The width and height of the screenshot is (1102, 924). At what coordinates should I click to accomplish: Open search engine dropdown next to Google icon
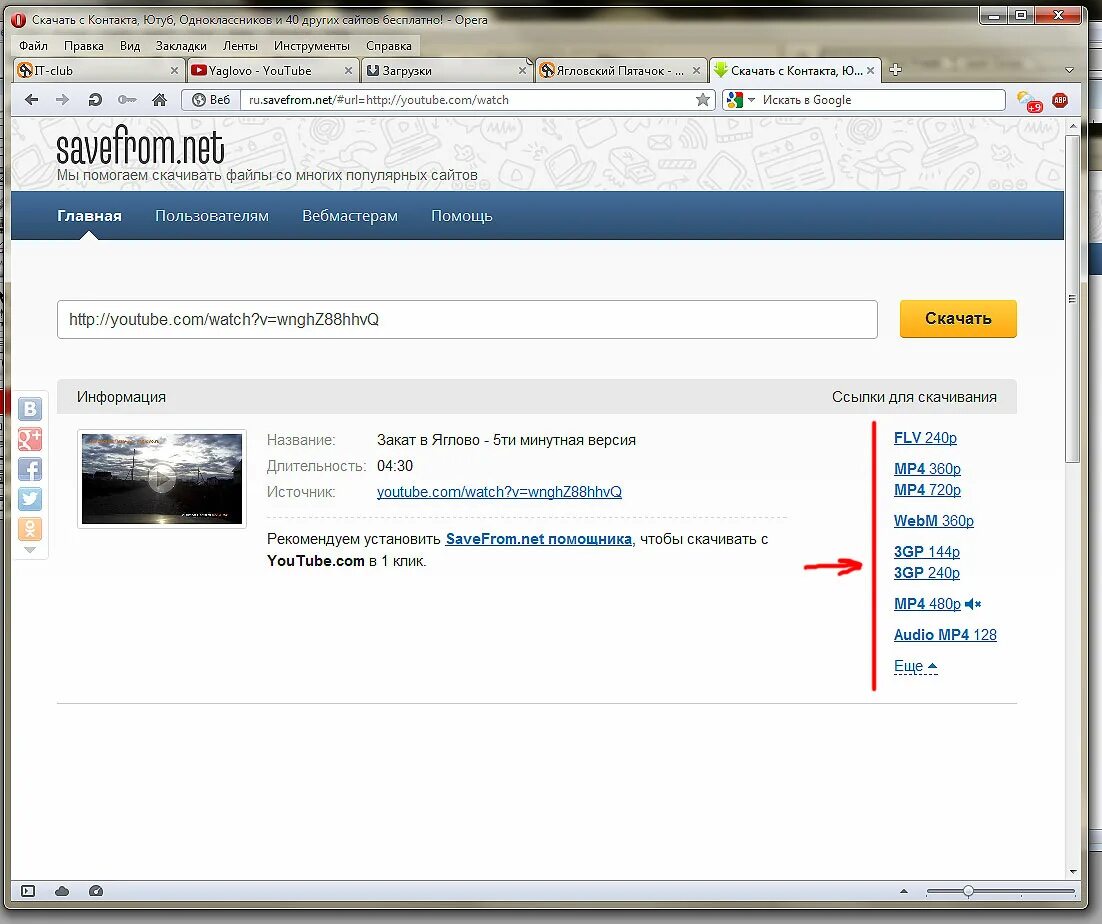pyautogui.click(x=751, y=100)
